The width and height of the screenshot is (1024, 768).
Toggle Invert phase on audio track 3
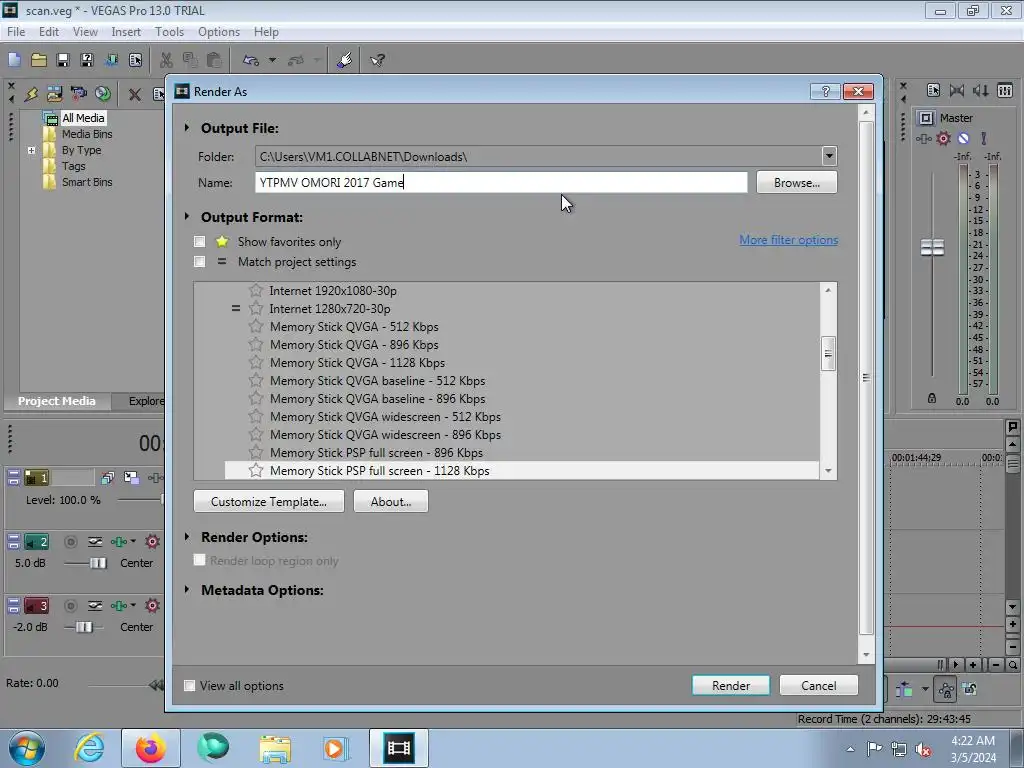point(95,605)
